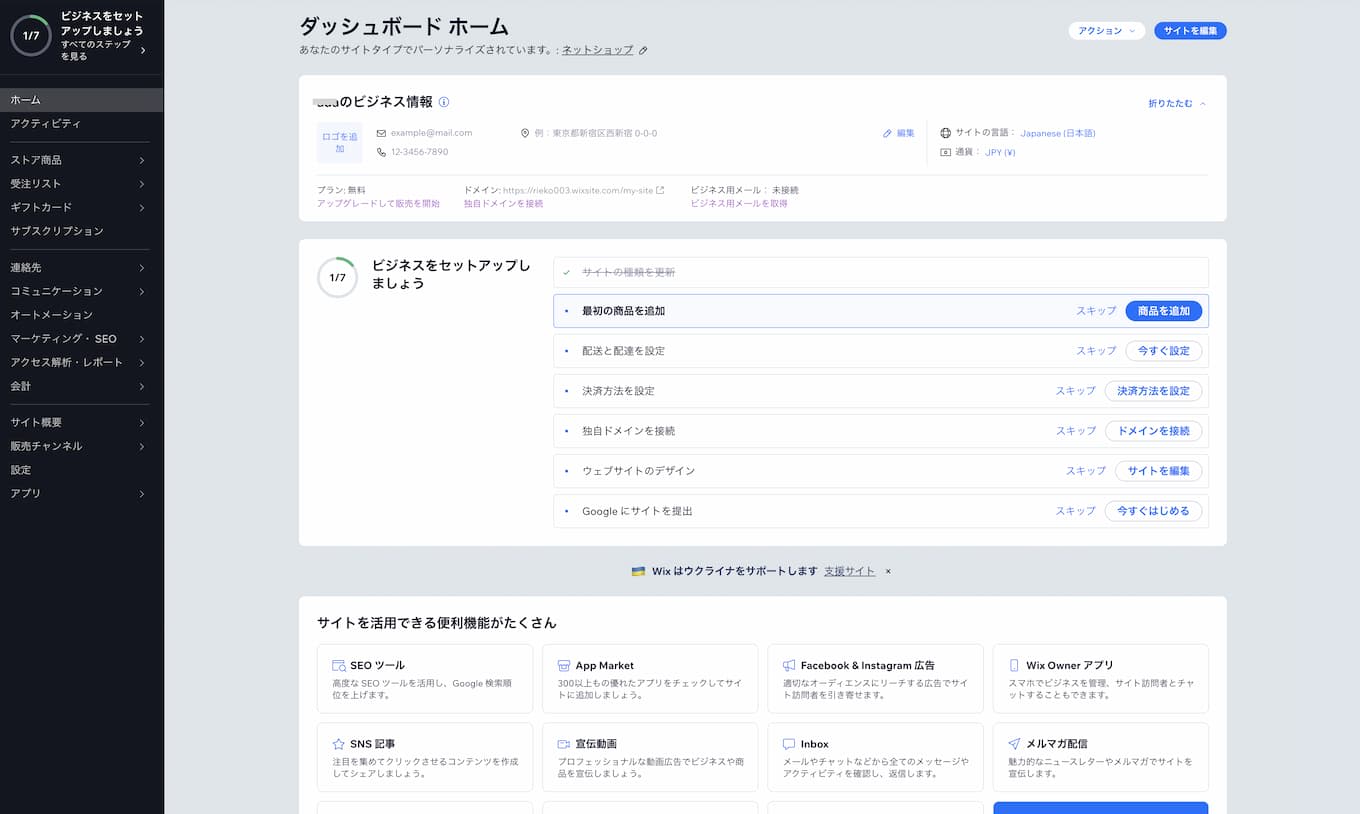
Task: Click the 編集 link in business info
Action: (899, 133)
